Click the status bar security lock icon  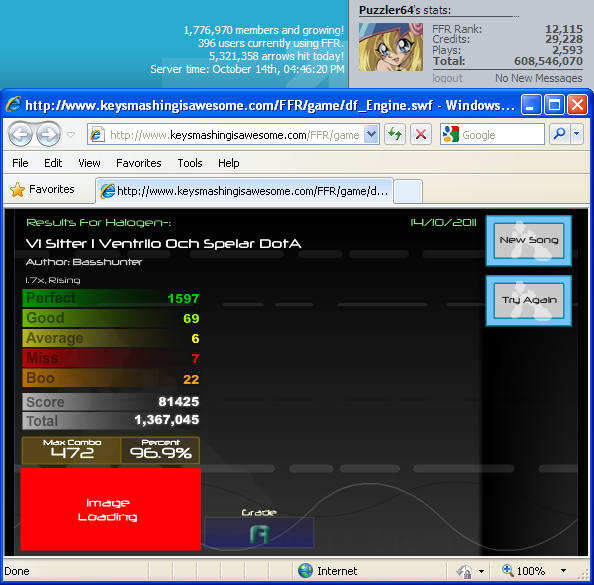pos(464,571)
